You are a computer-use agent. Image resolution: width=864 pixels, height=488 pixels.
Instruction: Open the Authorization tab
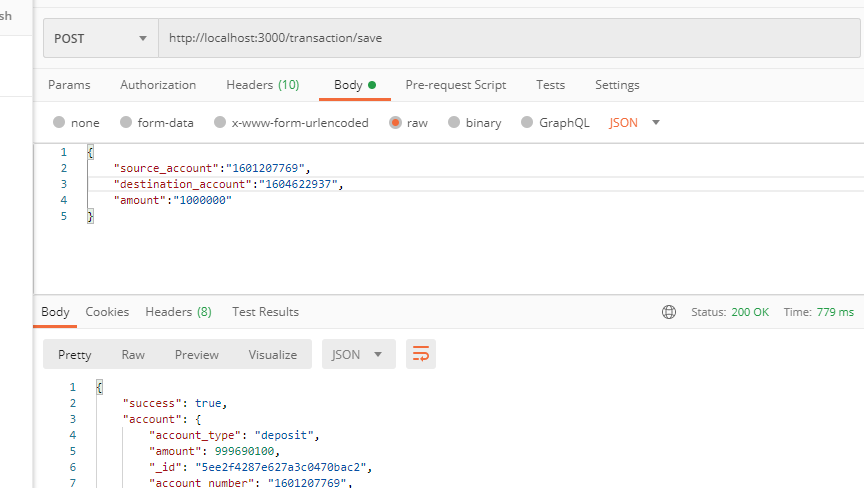(x=158, y=85)
